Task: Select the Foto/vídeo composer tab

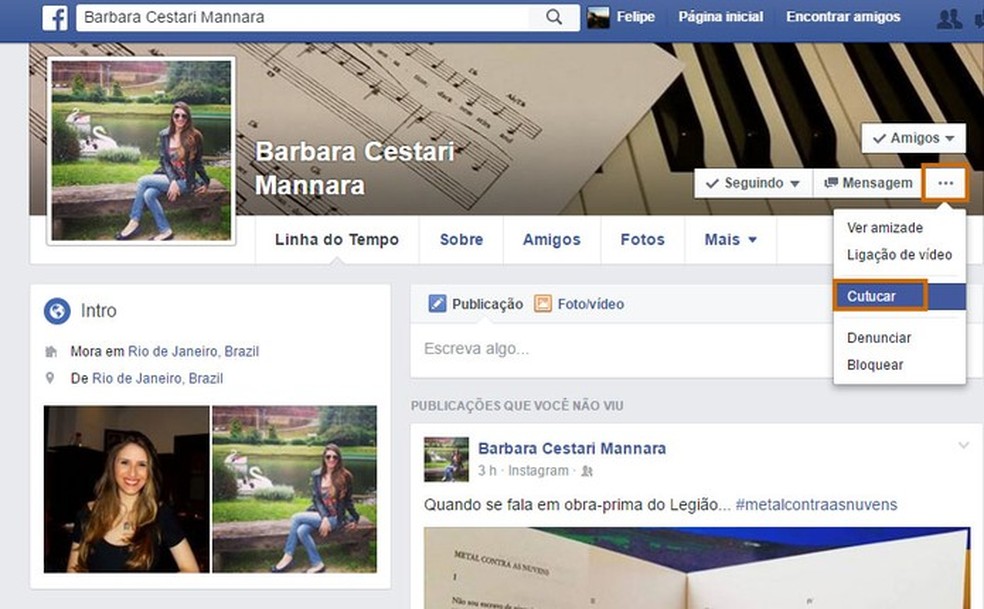Action: click(579, 304)
